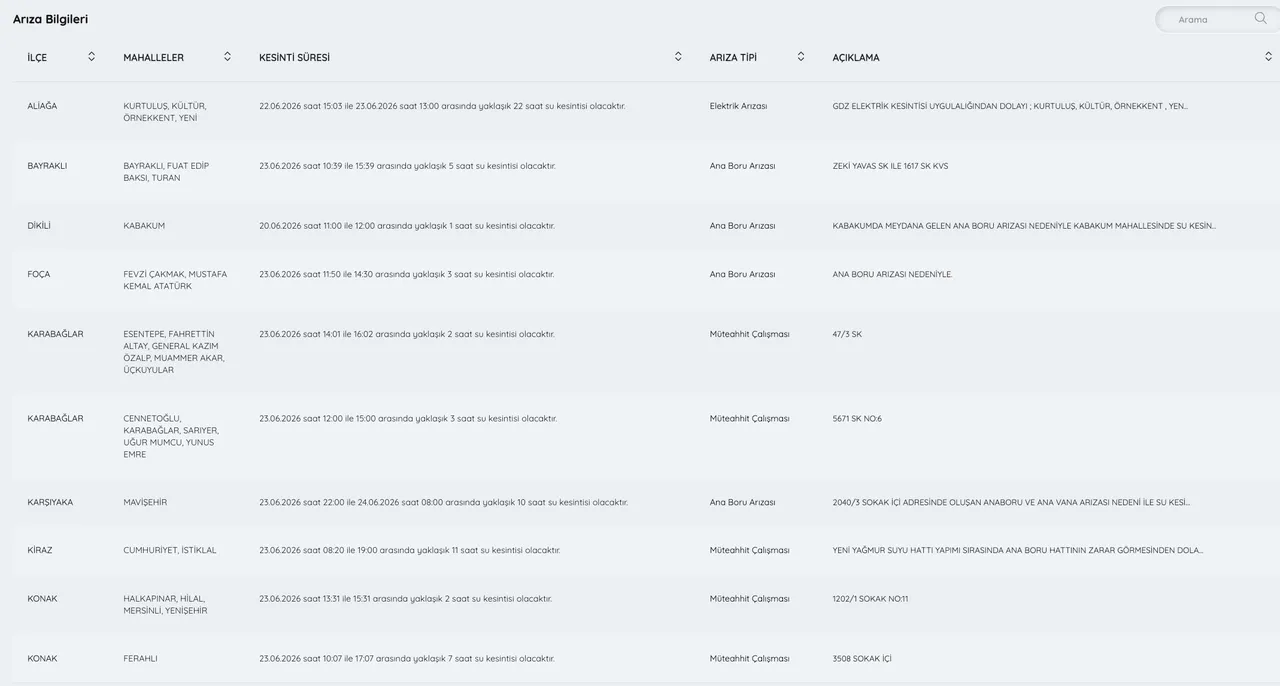Click the GDZ ELEKTRİK KESİNTİSİ description
This screenshot has width=1280, height=686.
[x=1010, y=106]
